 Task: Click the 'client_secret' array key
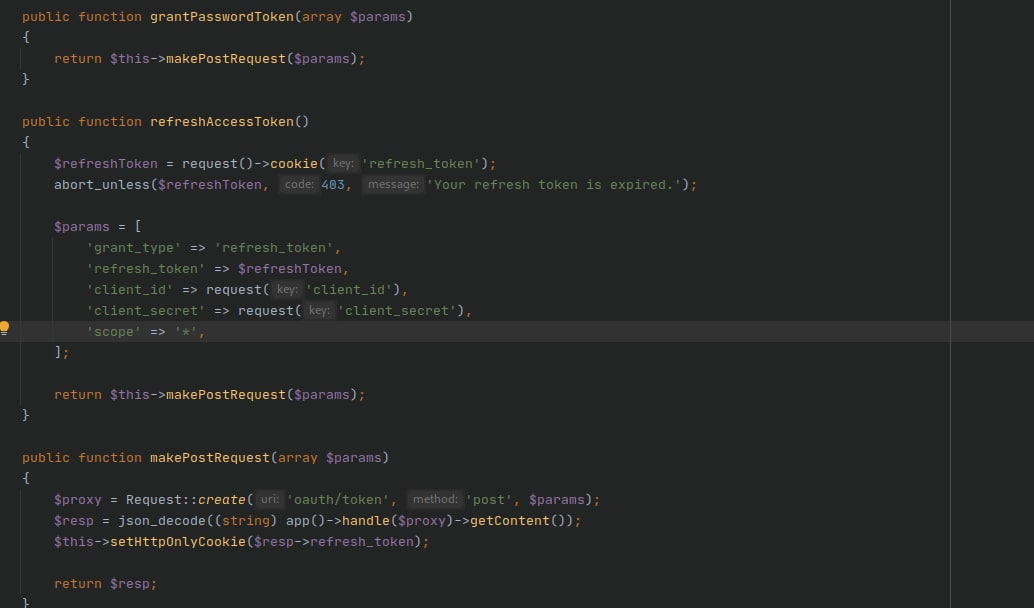coord(146,311)
